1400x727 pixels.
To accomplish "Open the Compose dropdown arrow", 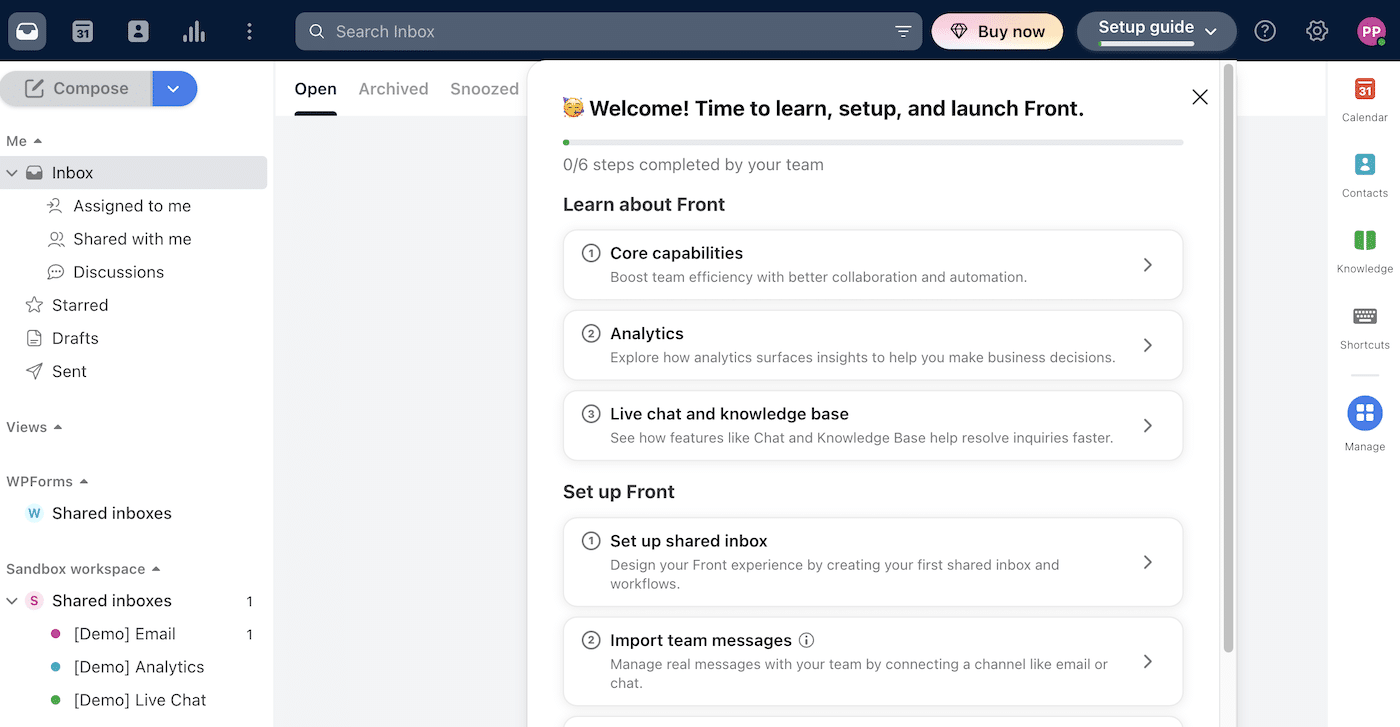I will (174, 89).
